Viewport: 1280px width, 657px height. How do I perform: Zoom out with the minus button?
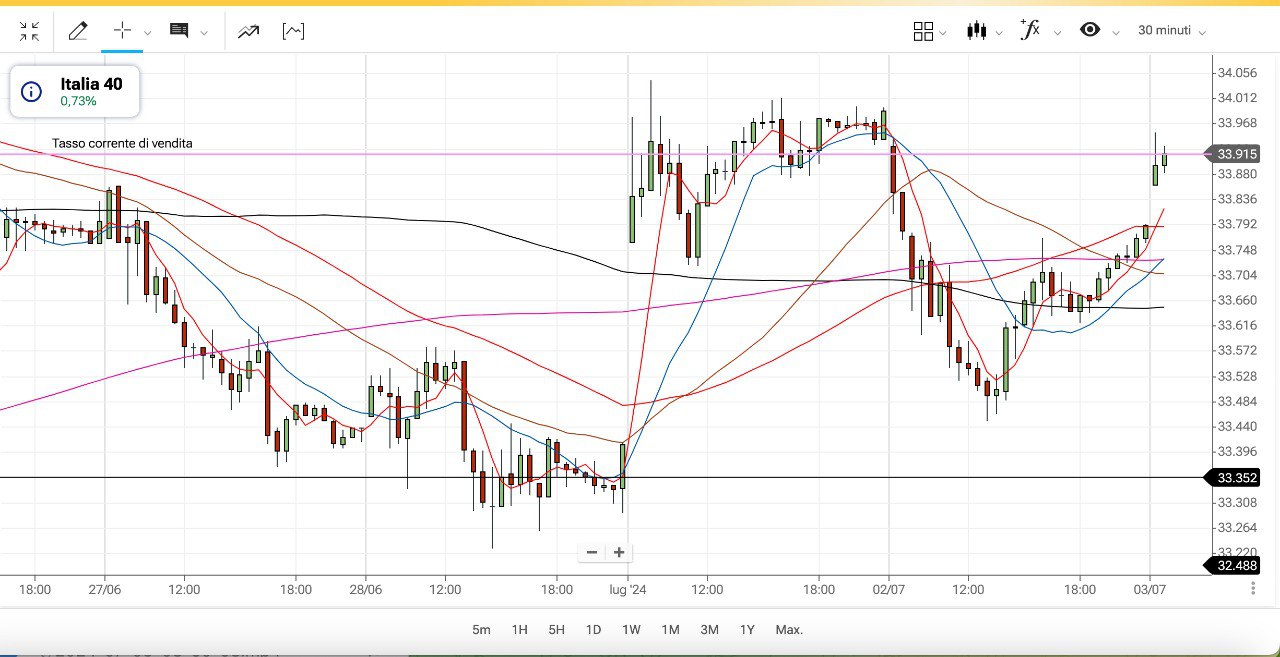tap(592, 552)
